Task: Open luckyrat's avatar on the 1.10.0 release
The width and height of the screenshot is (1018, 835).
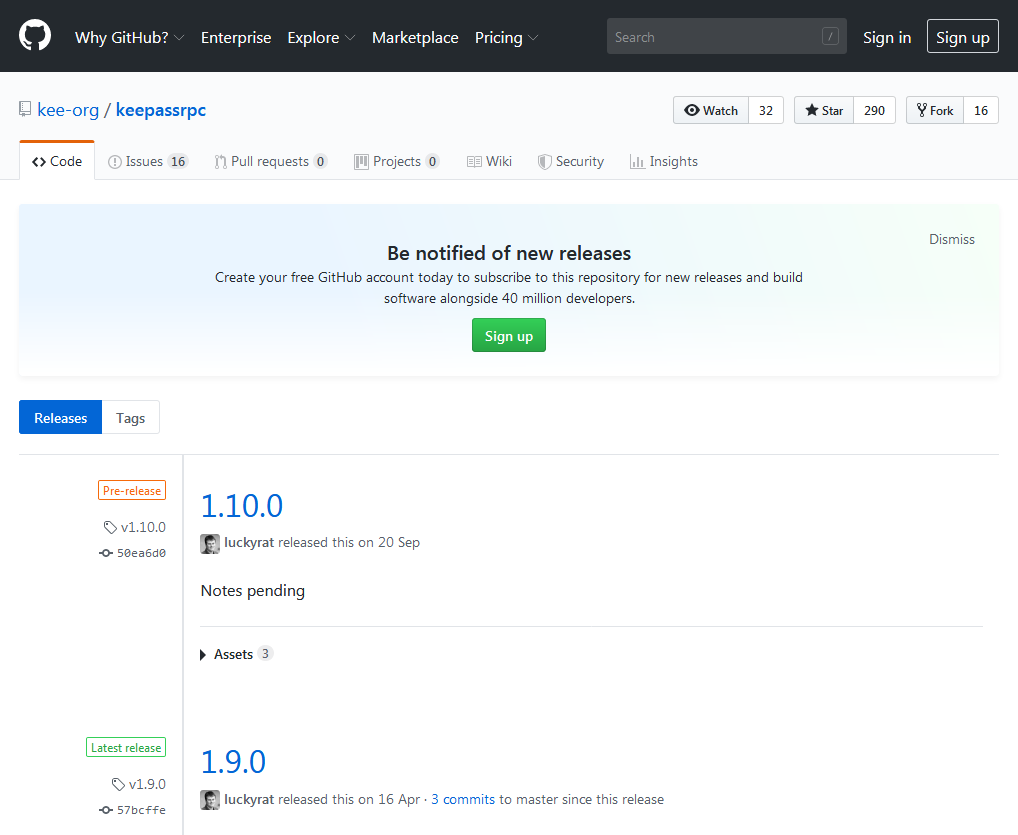Action: pos(210,543)
